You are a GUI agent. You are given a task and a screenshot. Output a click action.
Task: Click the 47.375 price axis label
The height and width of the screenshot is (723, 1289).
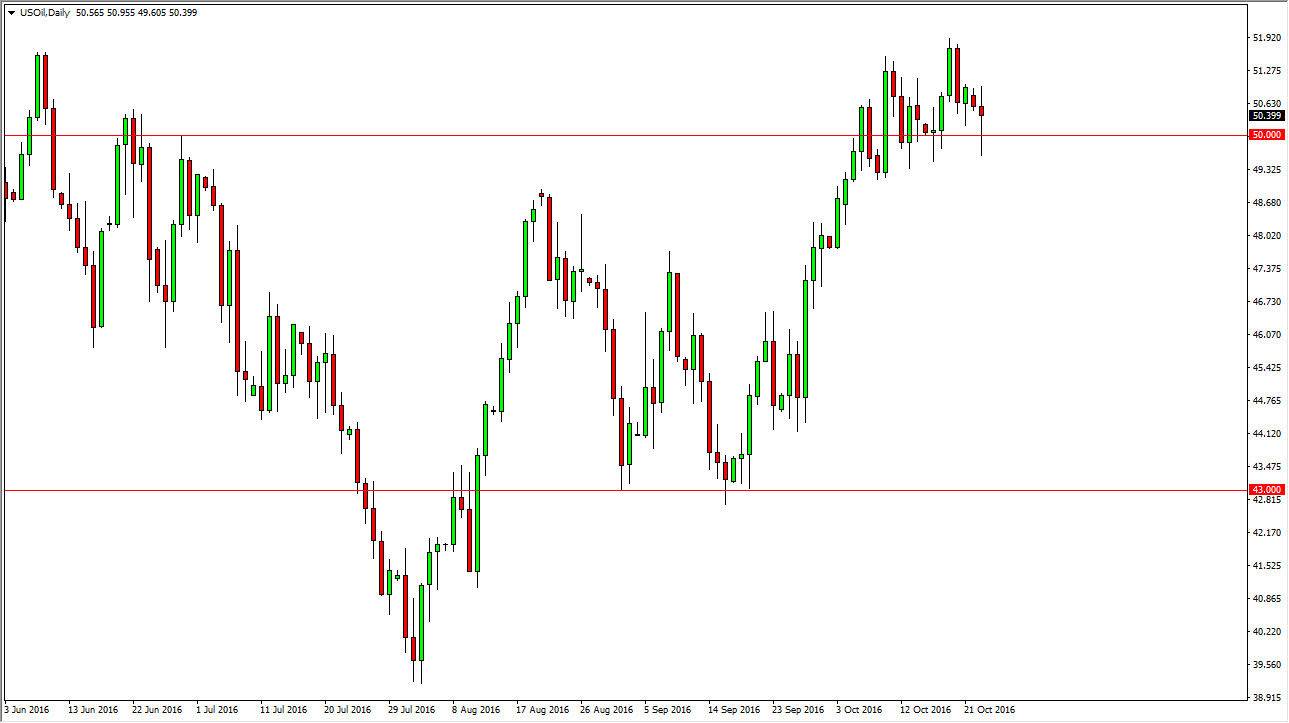click(x=1265, y=269)
